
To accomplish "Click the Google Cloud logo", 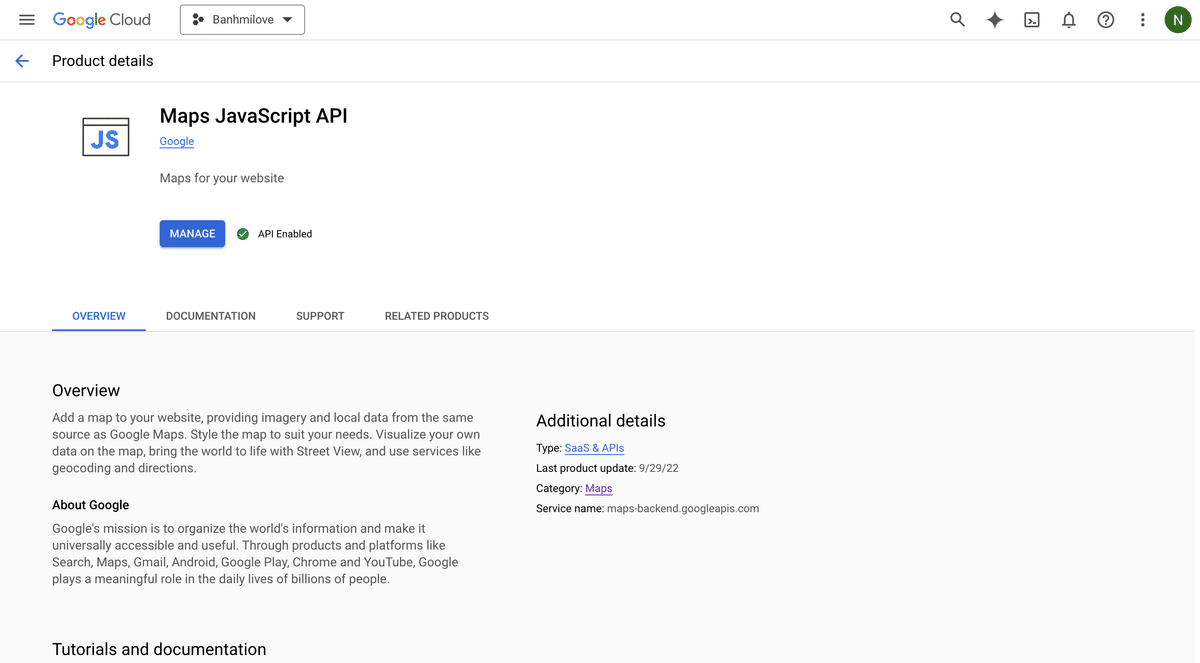I will click(102, 20).
